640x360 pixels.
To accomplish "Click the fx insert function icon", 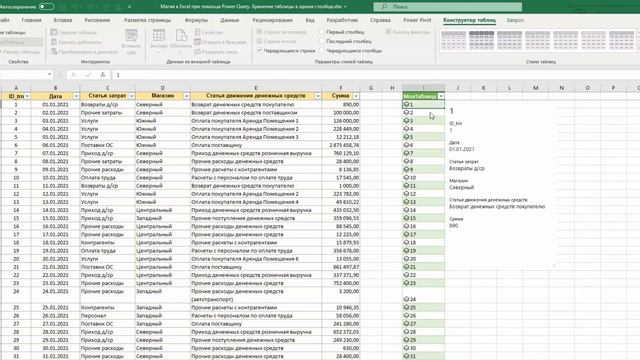I will click(103, 75).
